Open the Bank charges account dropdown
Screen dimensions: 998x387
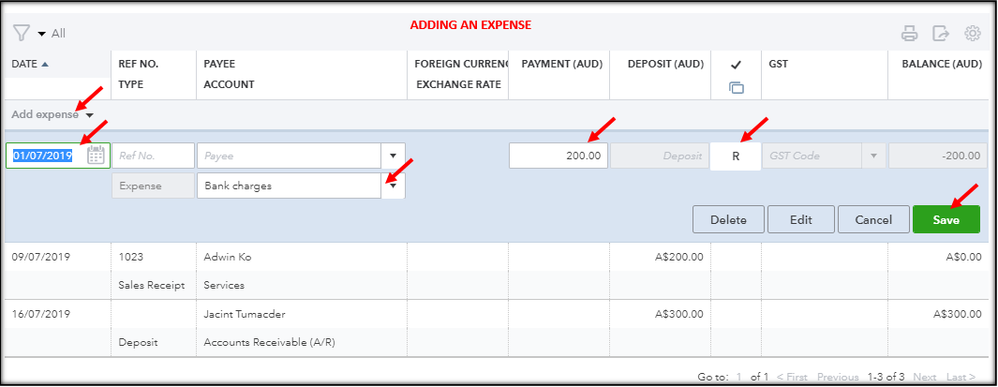click(393, 186)
